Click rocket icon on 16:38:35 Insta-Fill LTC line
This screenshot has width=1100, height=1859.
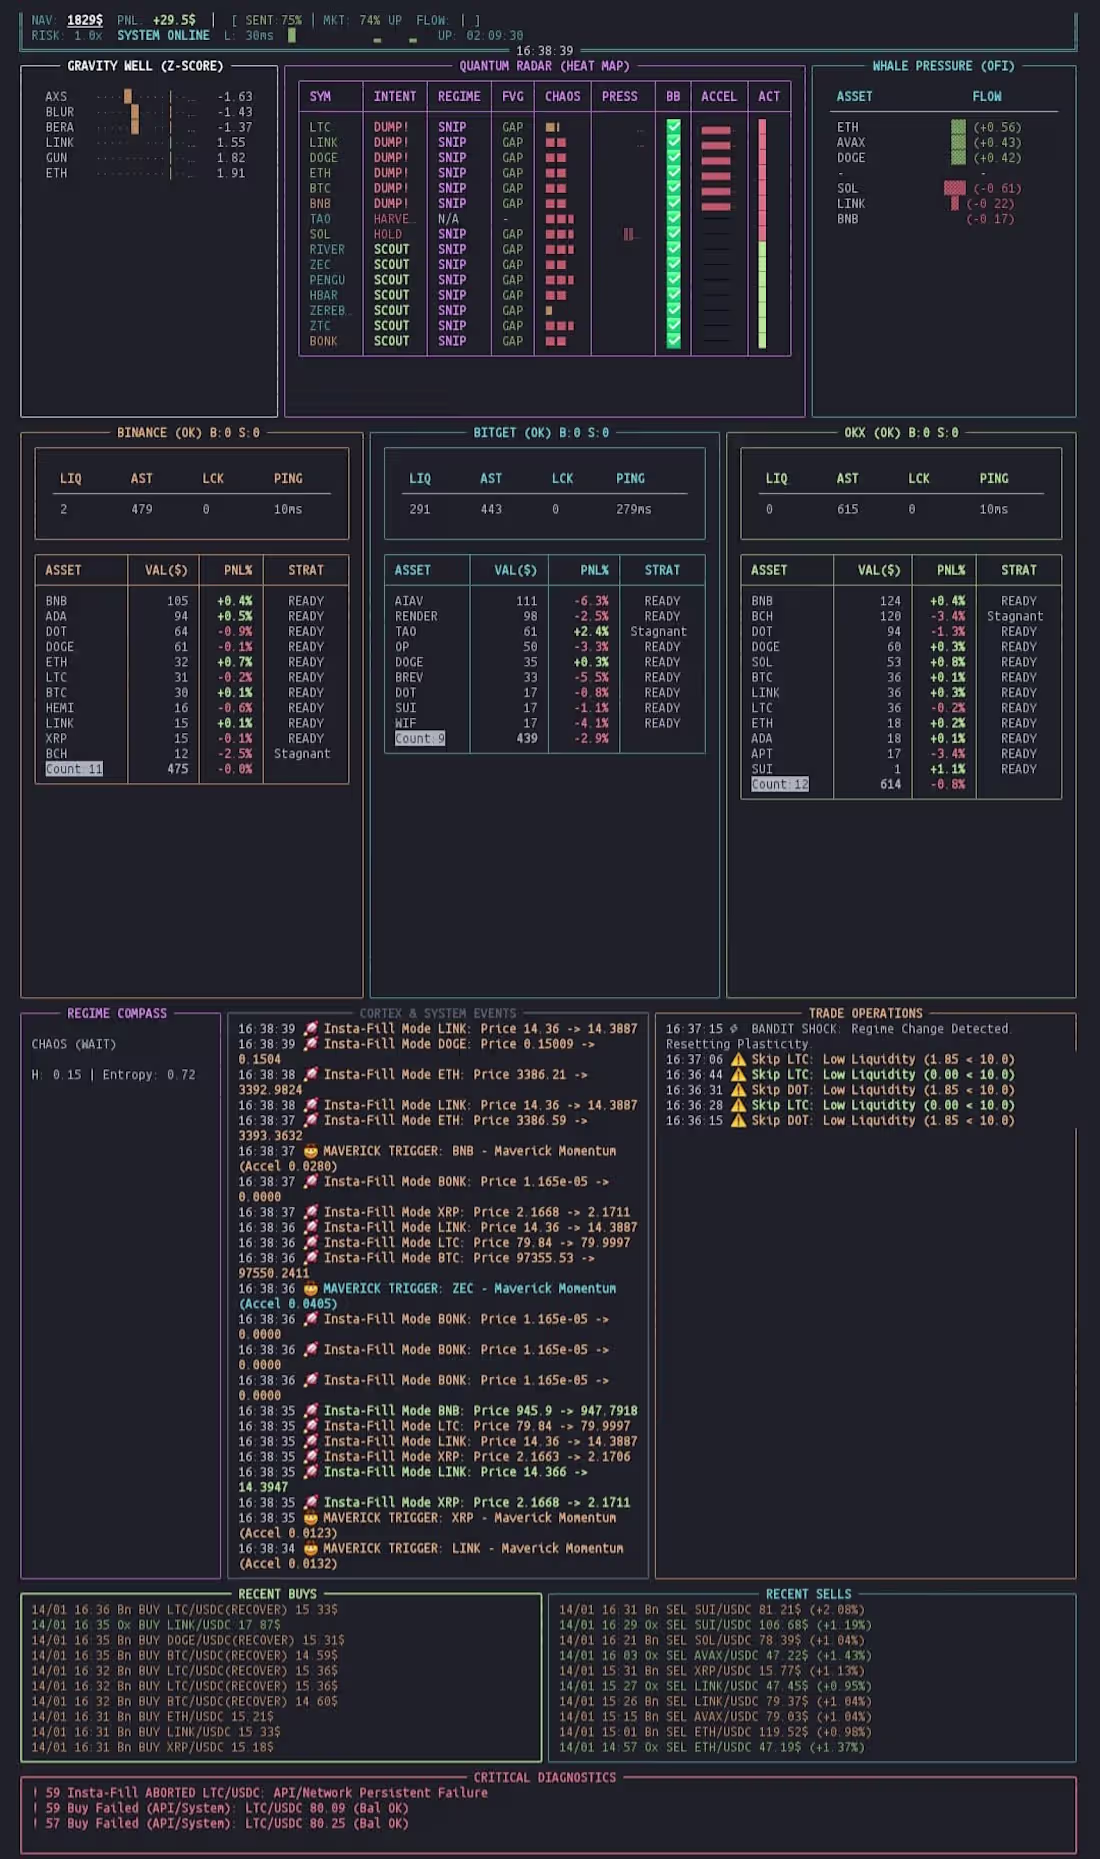click(310, 1426)
